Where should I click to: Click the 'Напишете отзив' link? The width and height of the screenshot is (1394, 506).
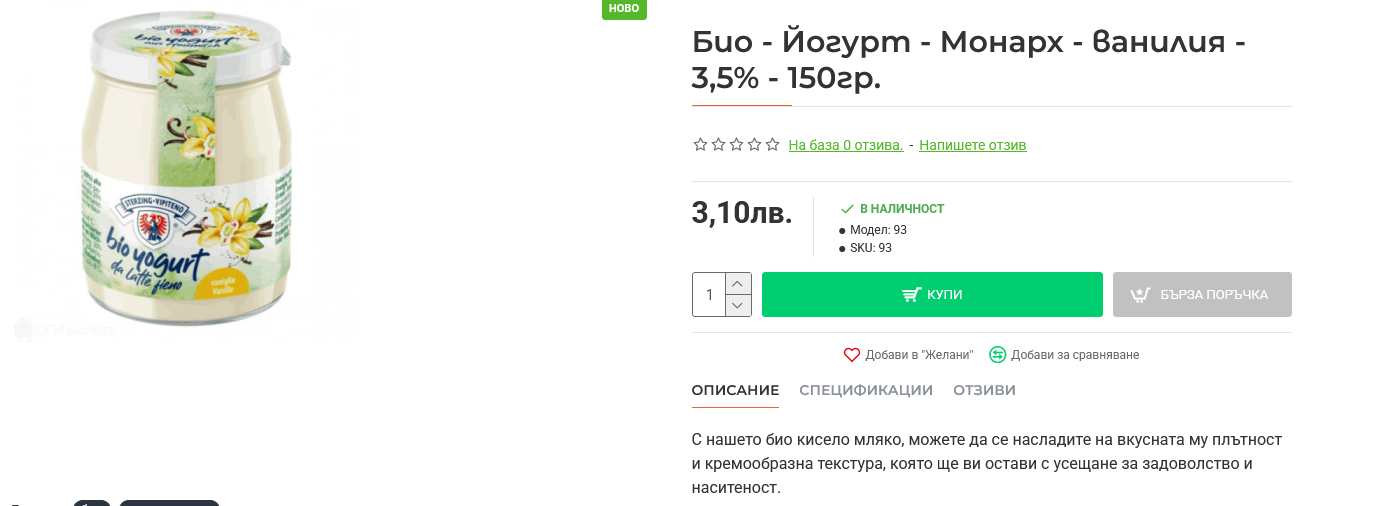pyautogui.click(x=973, y=145)
